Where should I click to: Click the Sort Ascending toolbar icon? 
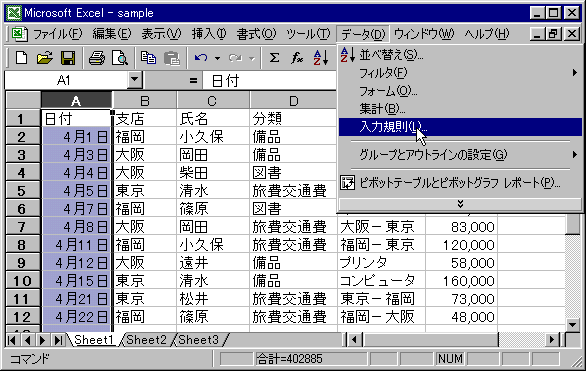point(321,58)
